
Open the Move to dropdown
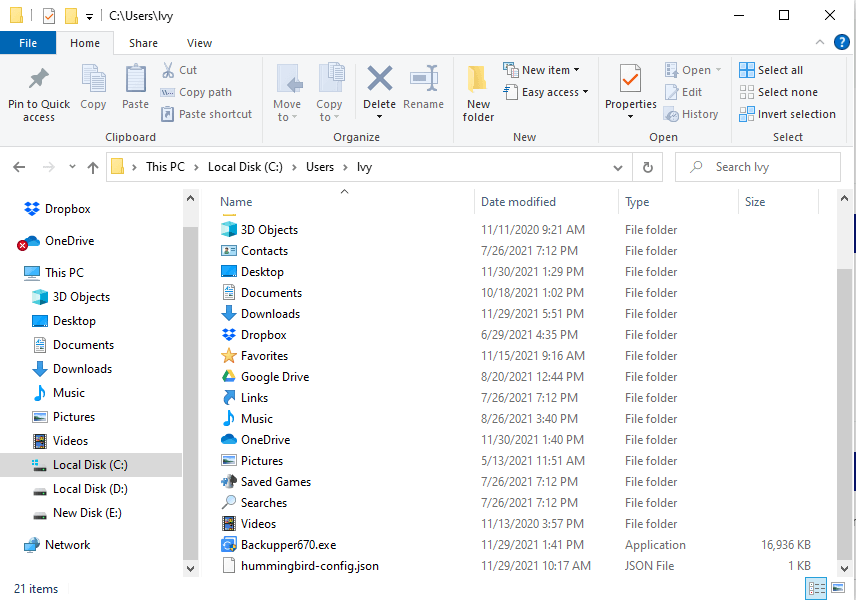[287, 93]
